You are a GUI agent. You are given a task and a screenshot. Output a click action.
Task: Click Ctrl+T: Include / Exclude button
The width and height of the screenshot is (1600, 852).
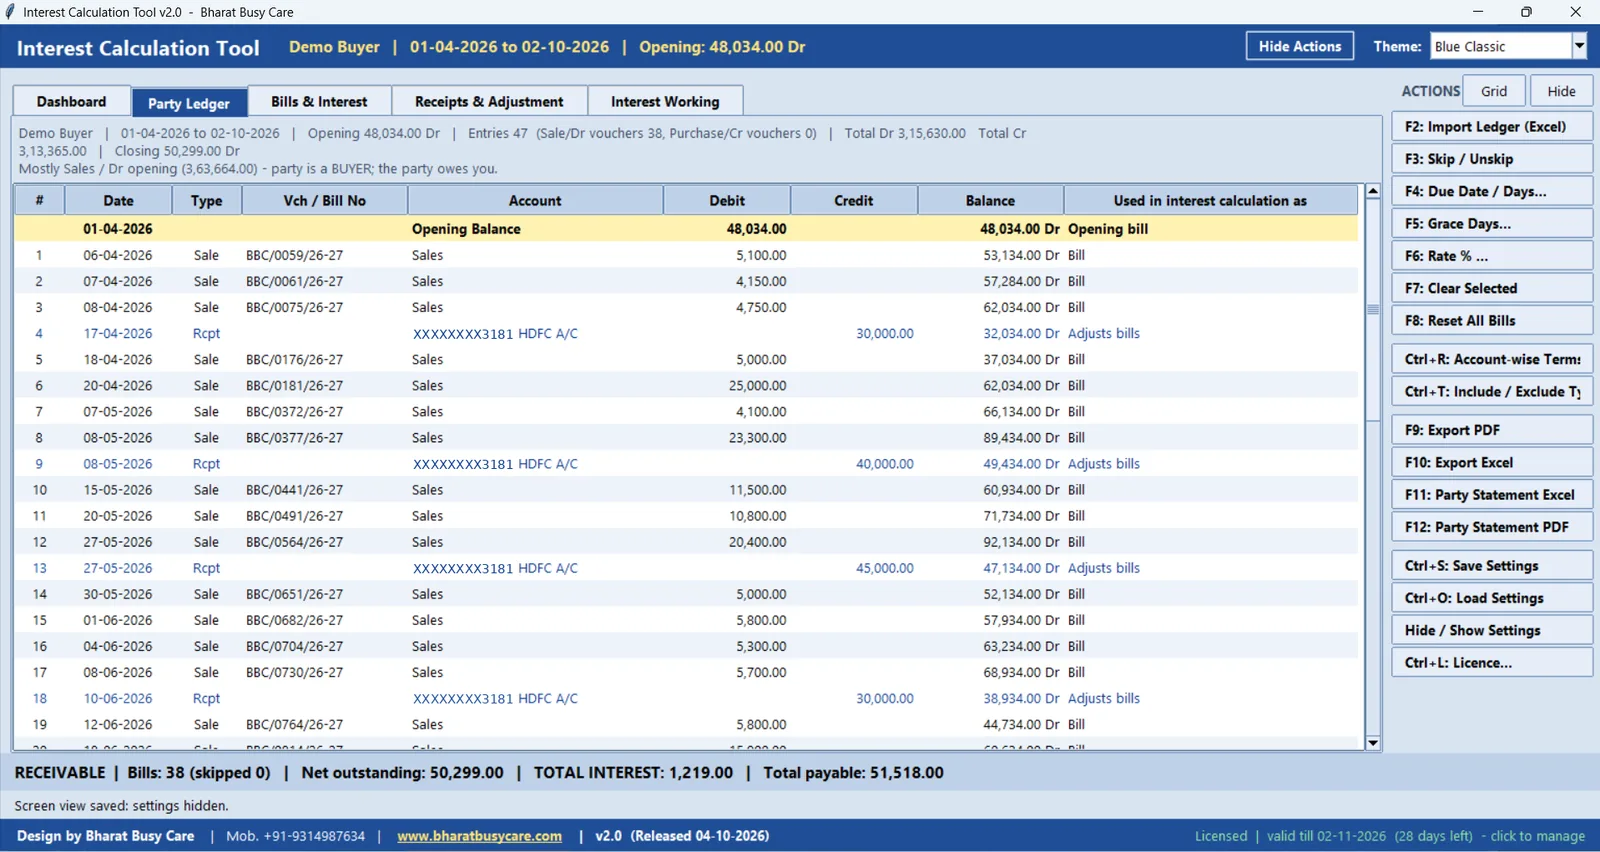pos(1492,391)
